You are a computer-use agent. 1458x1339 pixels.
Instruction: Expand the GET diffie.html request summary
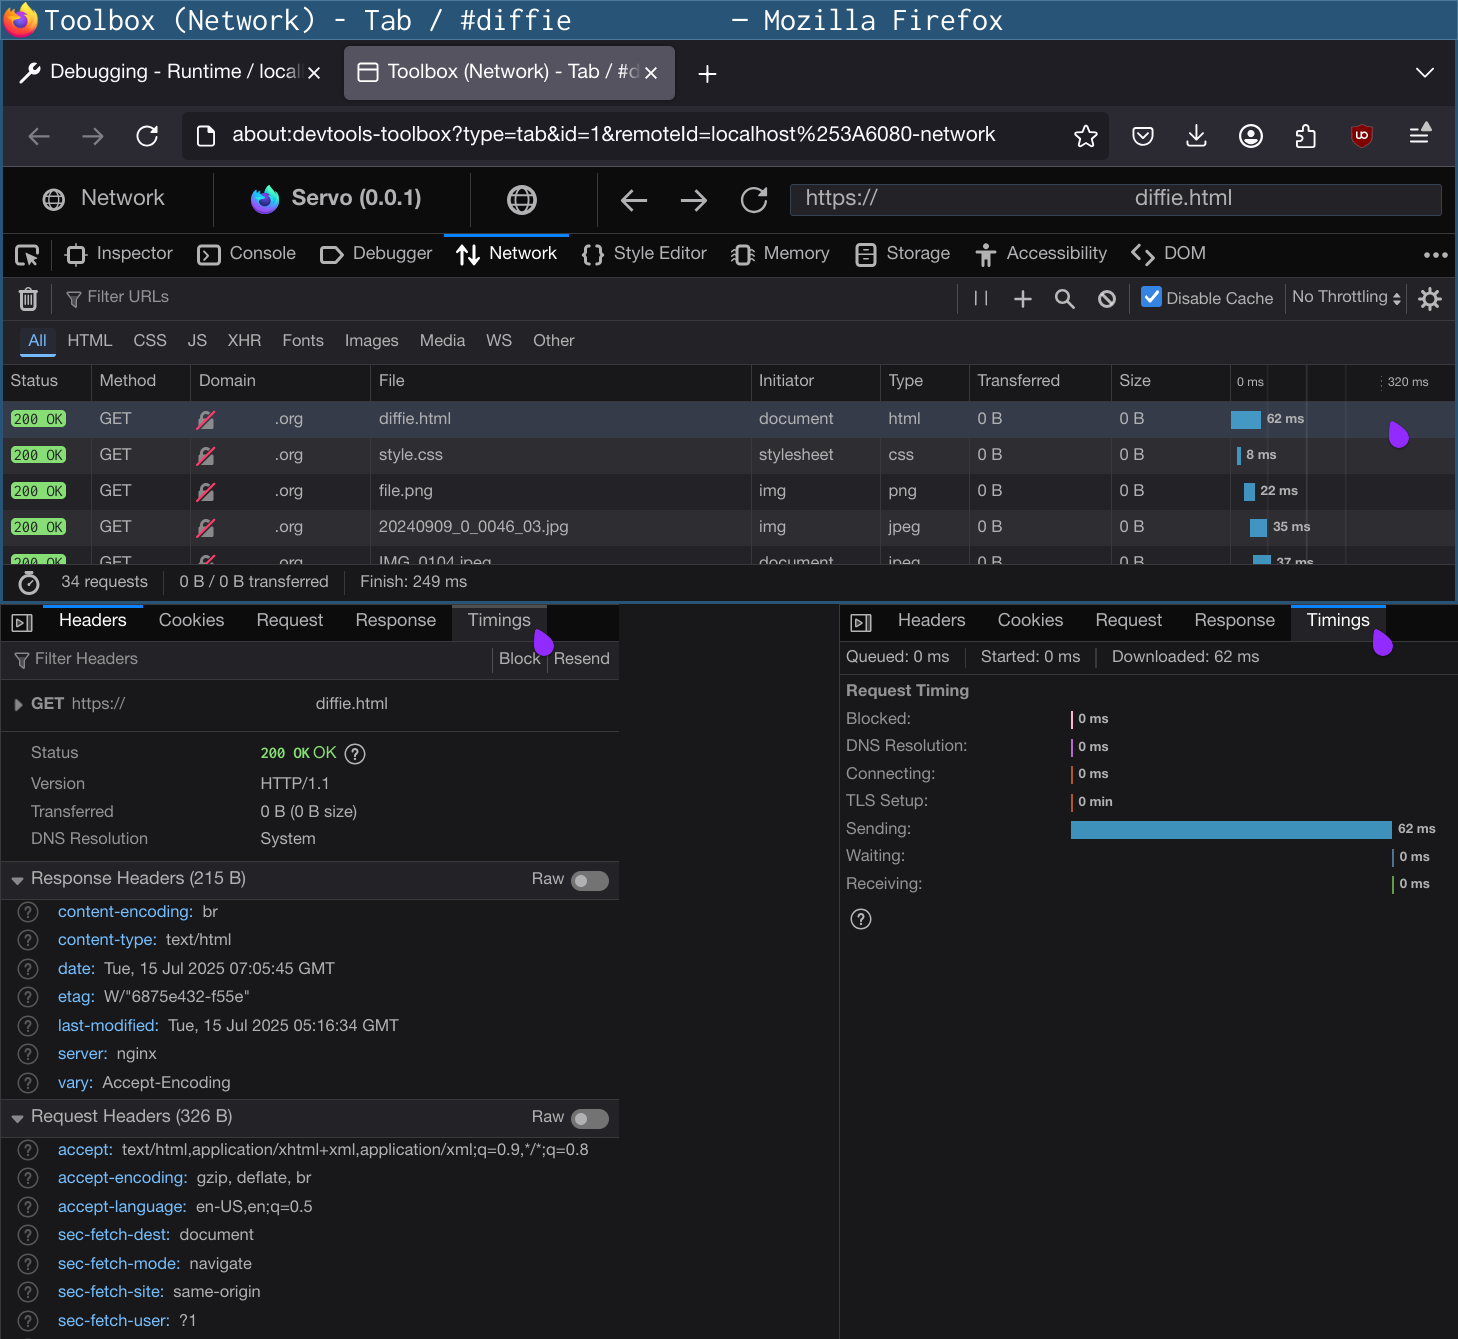click(x=17, y=703)
